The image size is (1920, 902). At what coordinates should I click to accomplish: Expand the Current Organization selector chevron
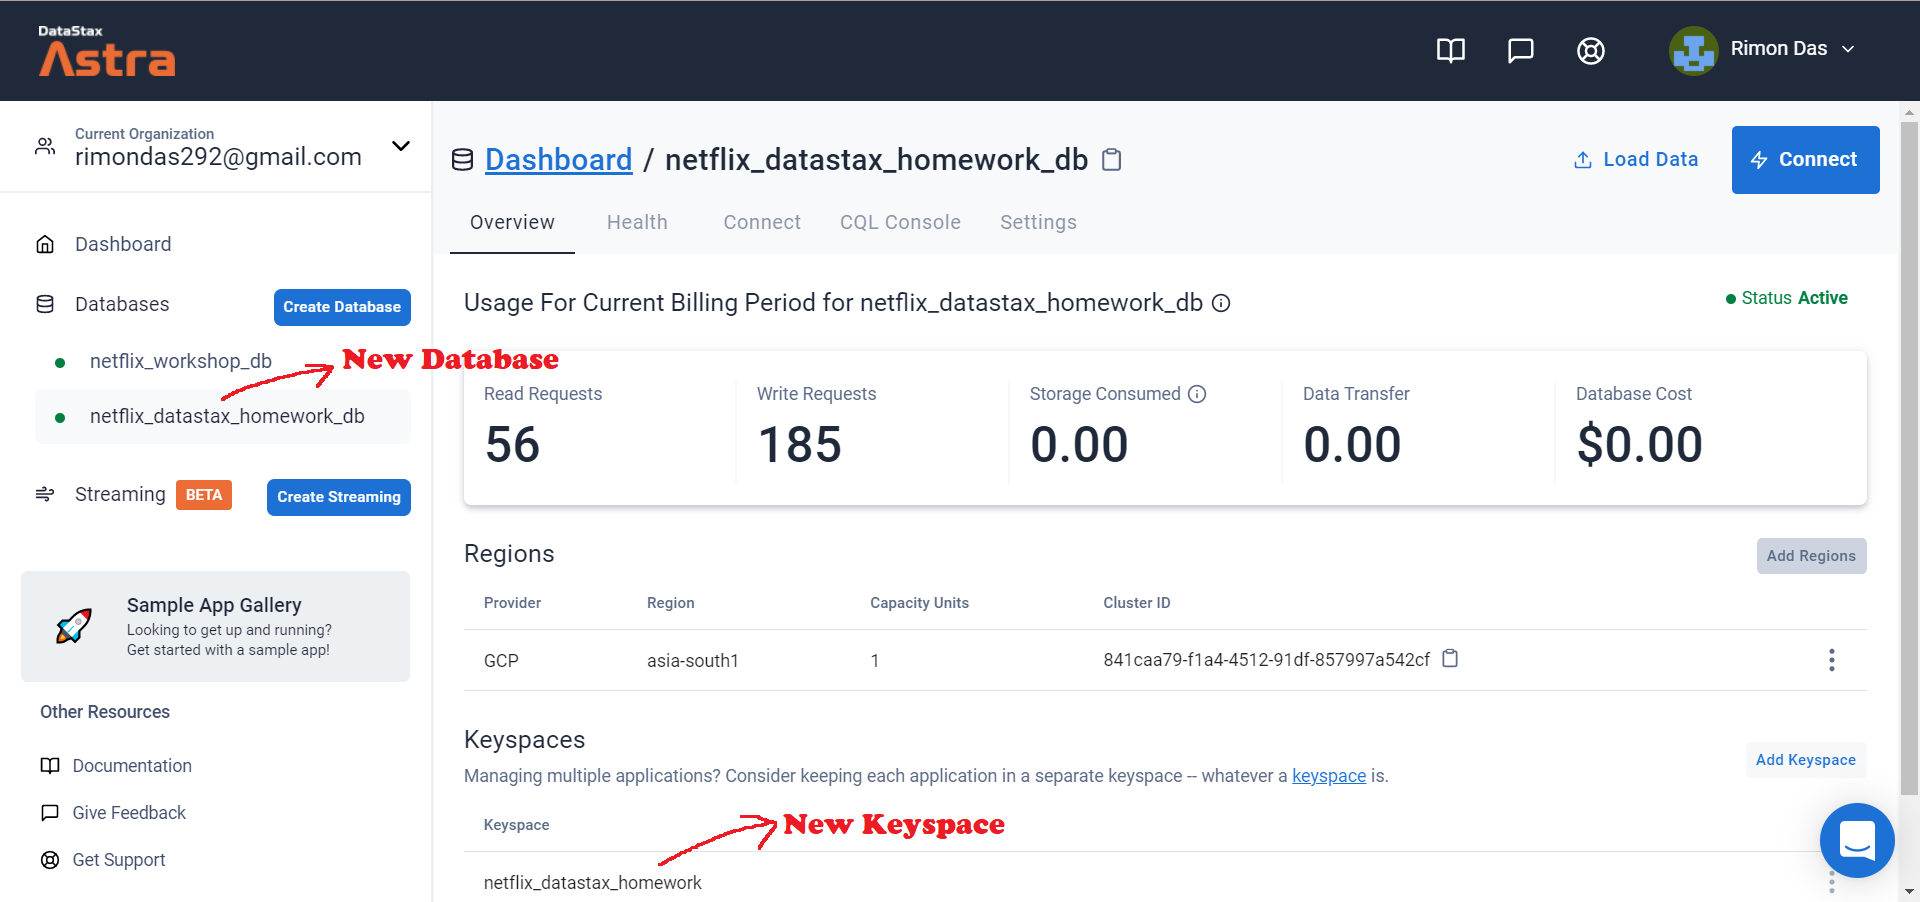[x=400, y=146]
